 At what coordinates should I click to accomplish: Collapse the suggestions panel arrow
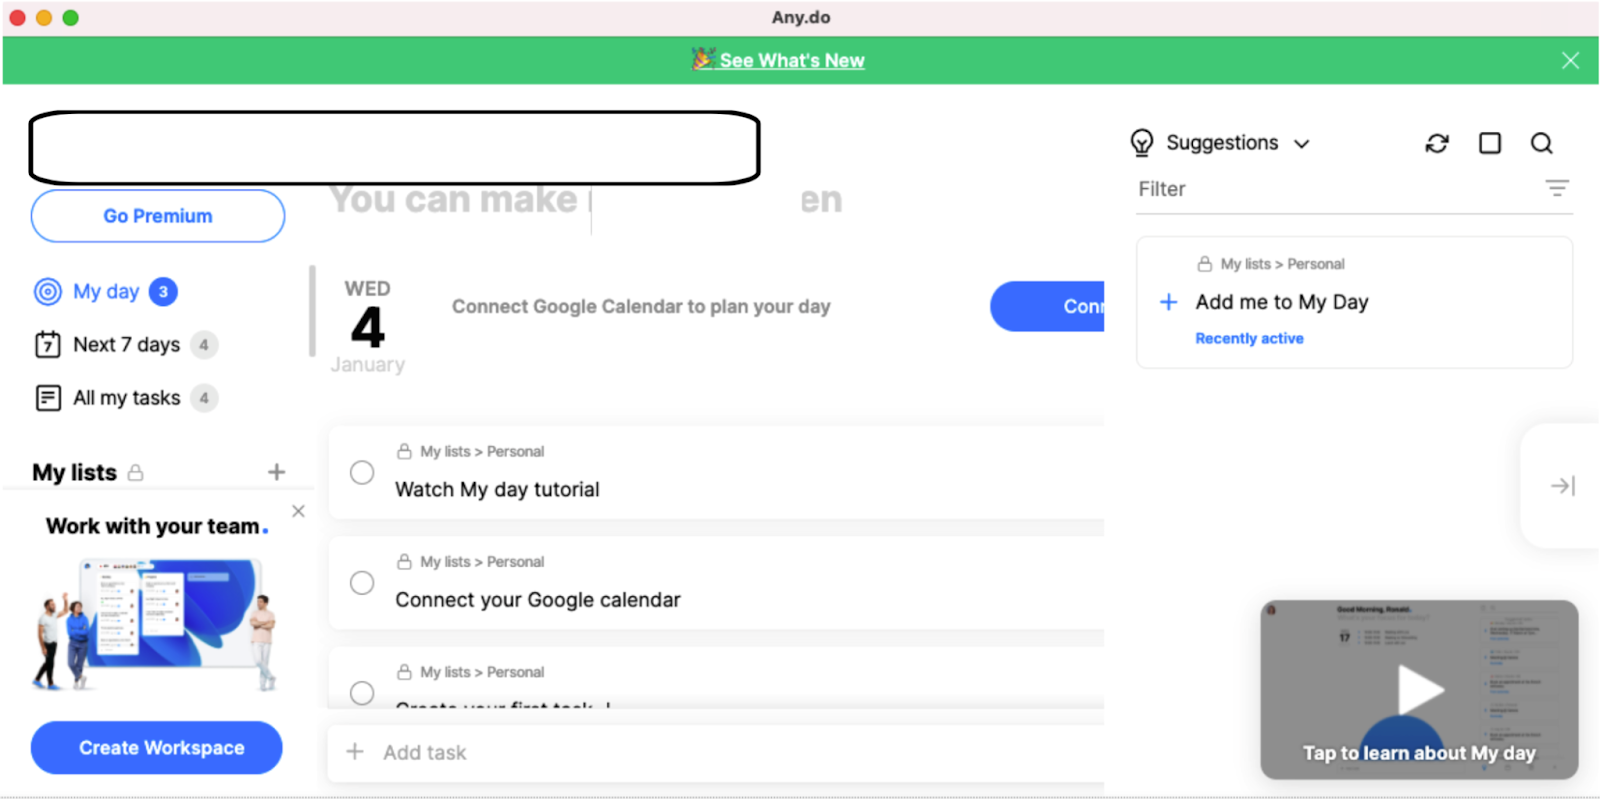click(x=1562, y=486)
